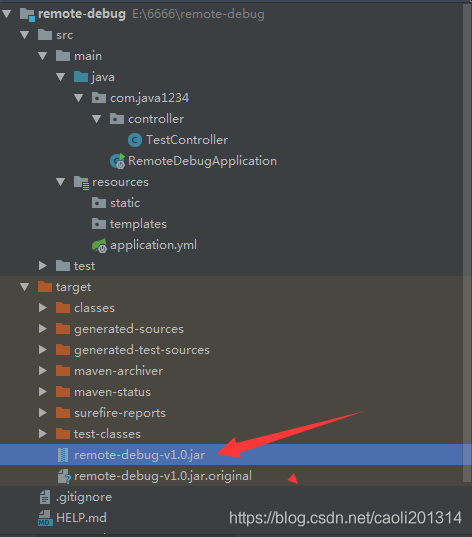
Task: Select the surefire-reports label
Action: pyautogui.click(x=120, y=413)
